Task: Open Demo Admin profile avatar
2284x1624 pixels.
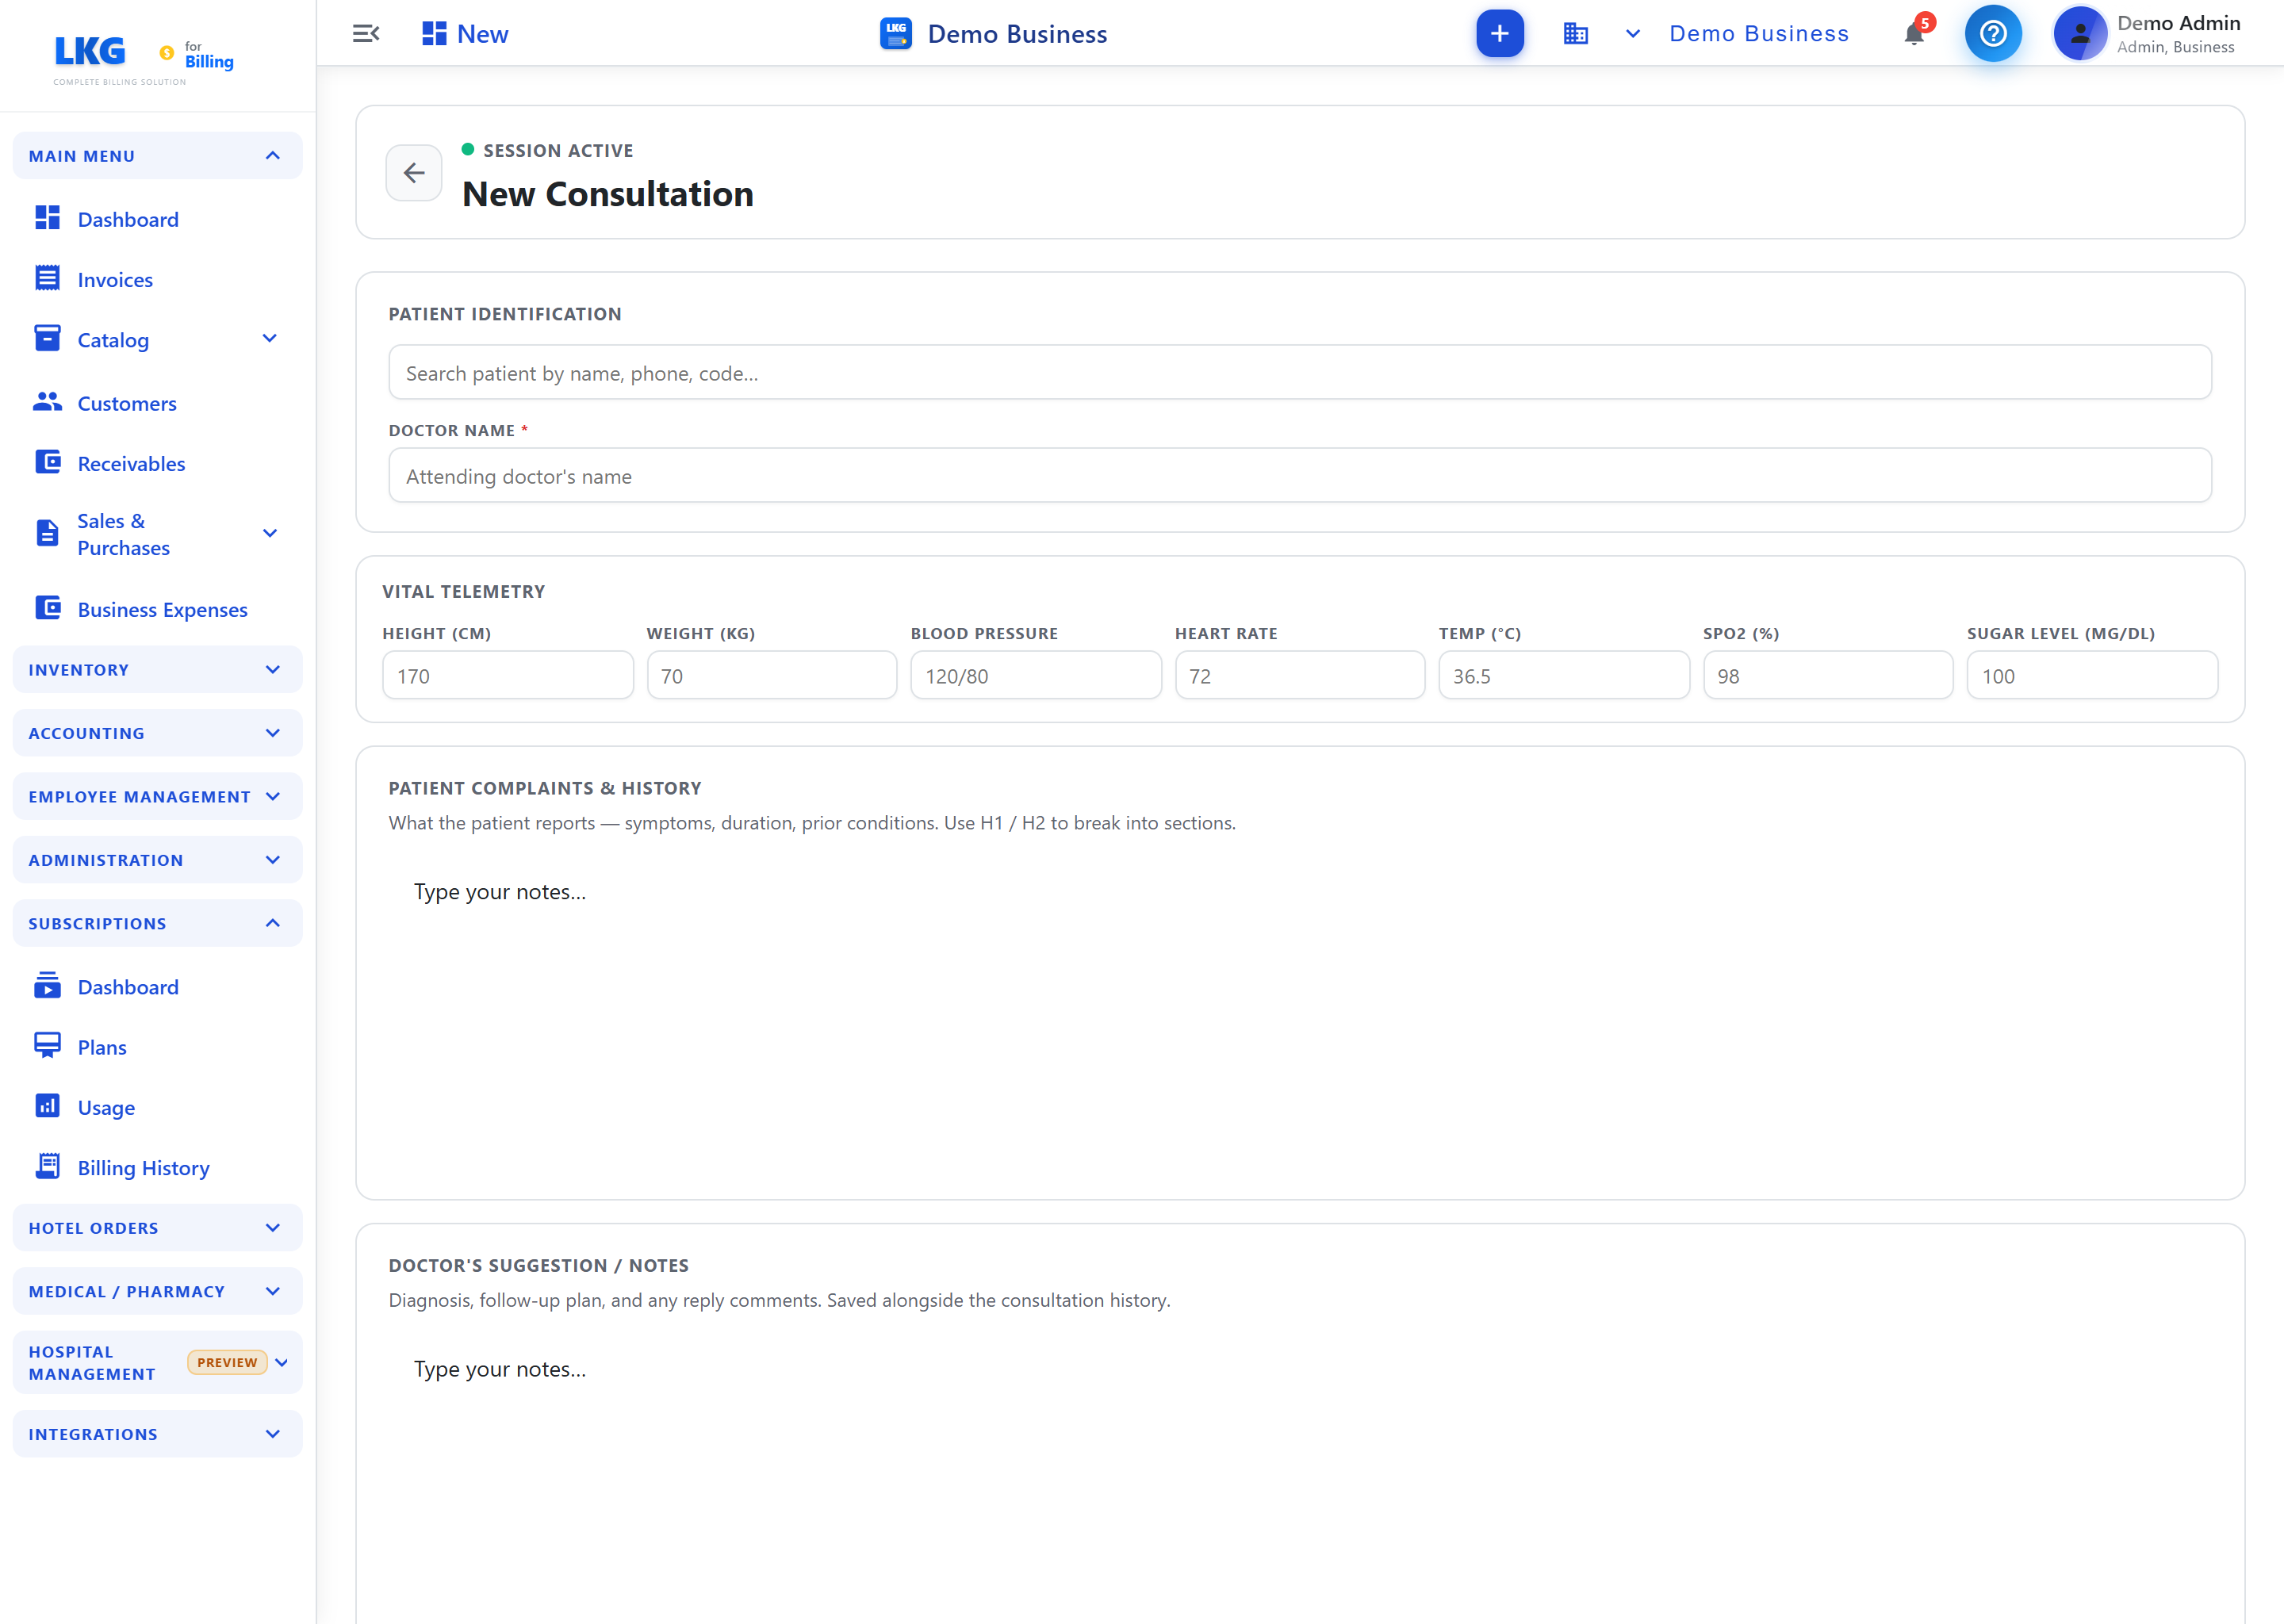Action: (2080, 34)
